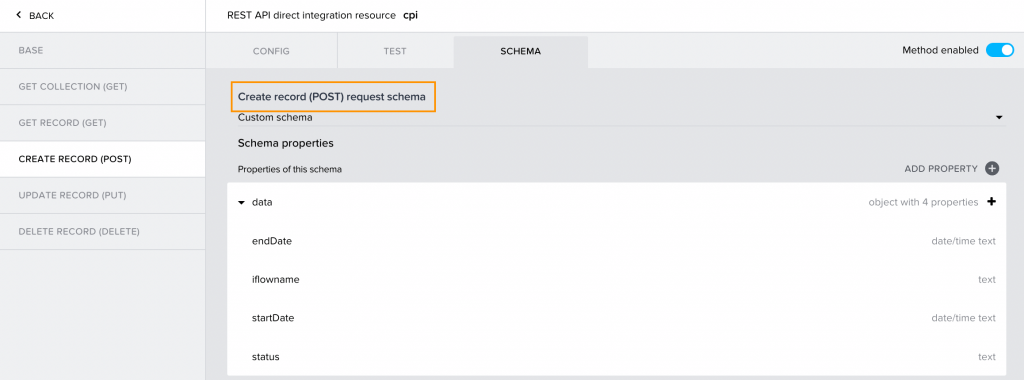Select GET RECORD (GET) method
This screenshot has height=380, width=1024.
(103, 123)
